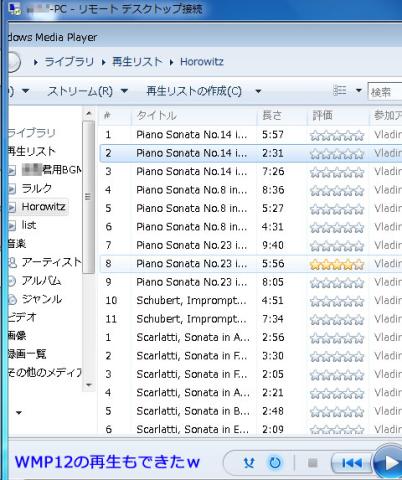402x480 pixels.
Task: Rate the 7:26 track with stars
Action: pyautogui.click(x=337, y=172)
